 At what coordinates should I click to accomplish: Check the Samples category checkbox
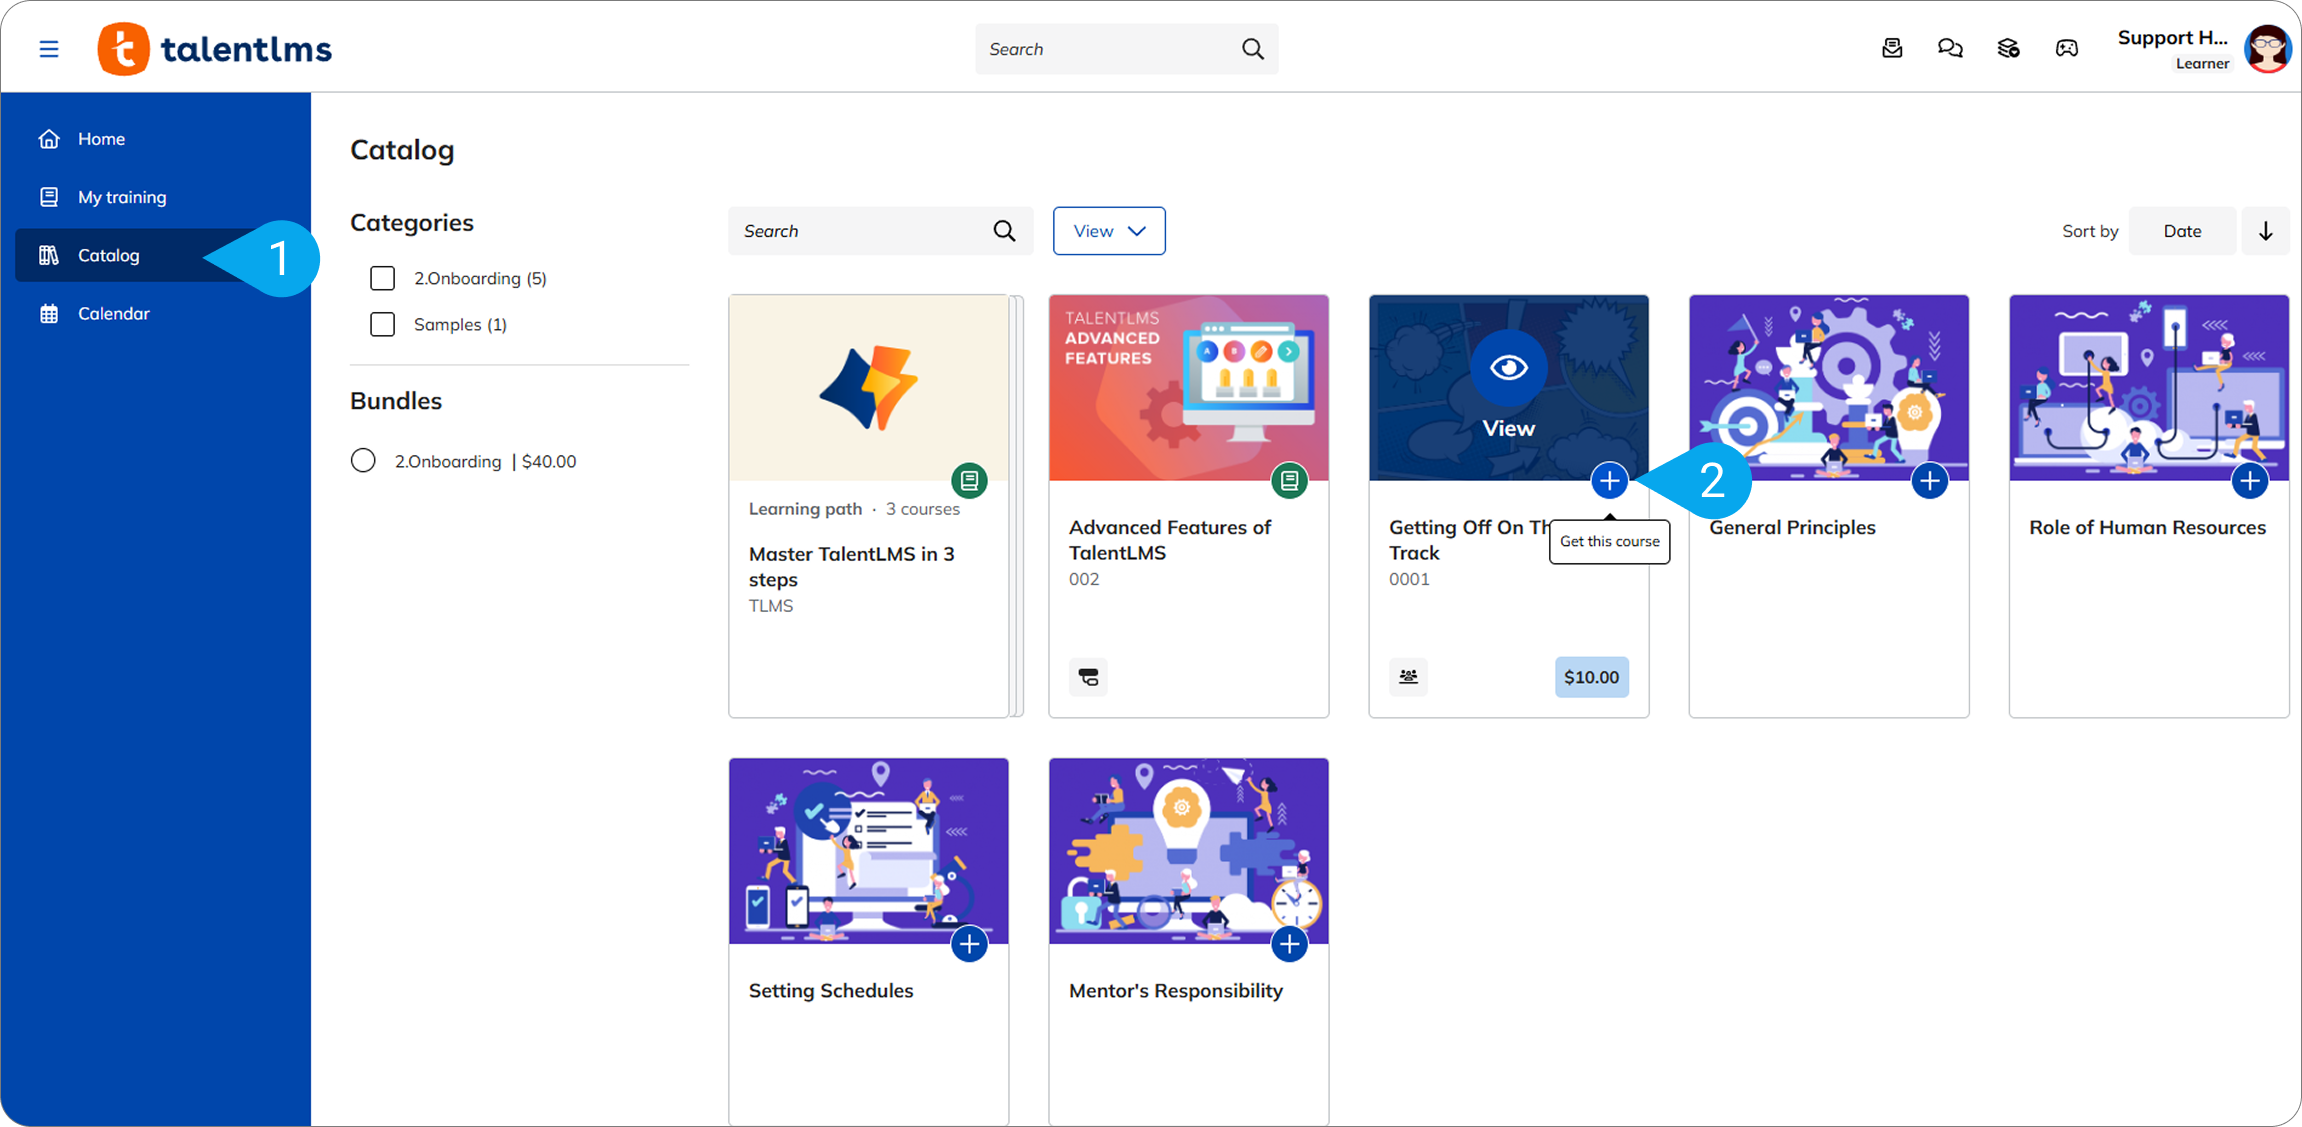383,324
